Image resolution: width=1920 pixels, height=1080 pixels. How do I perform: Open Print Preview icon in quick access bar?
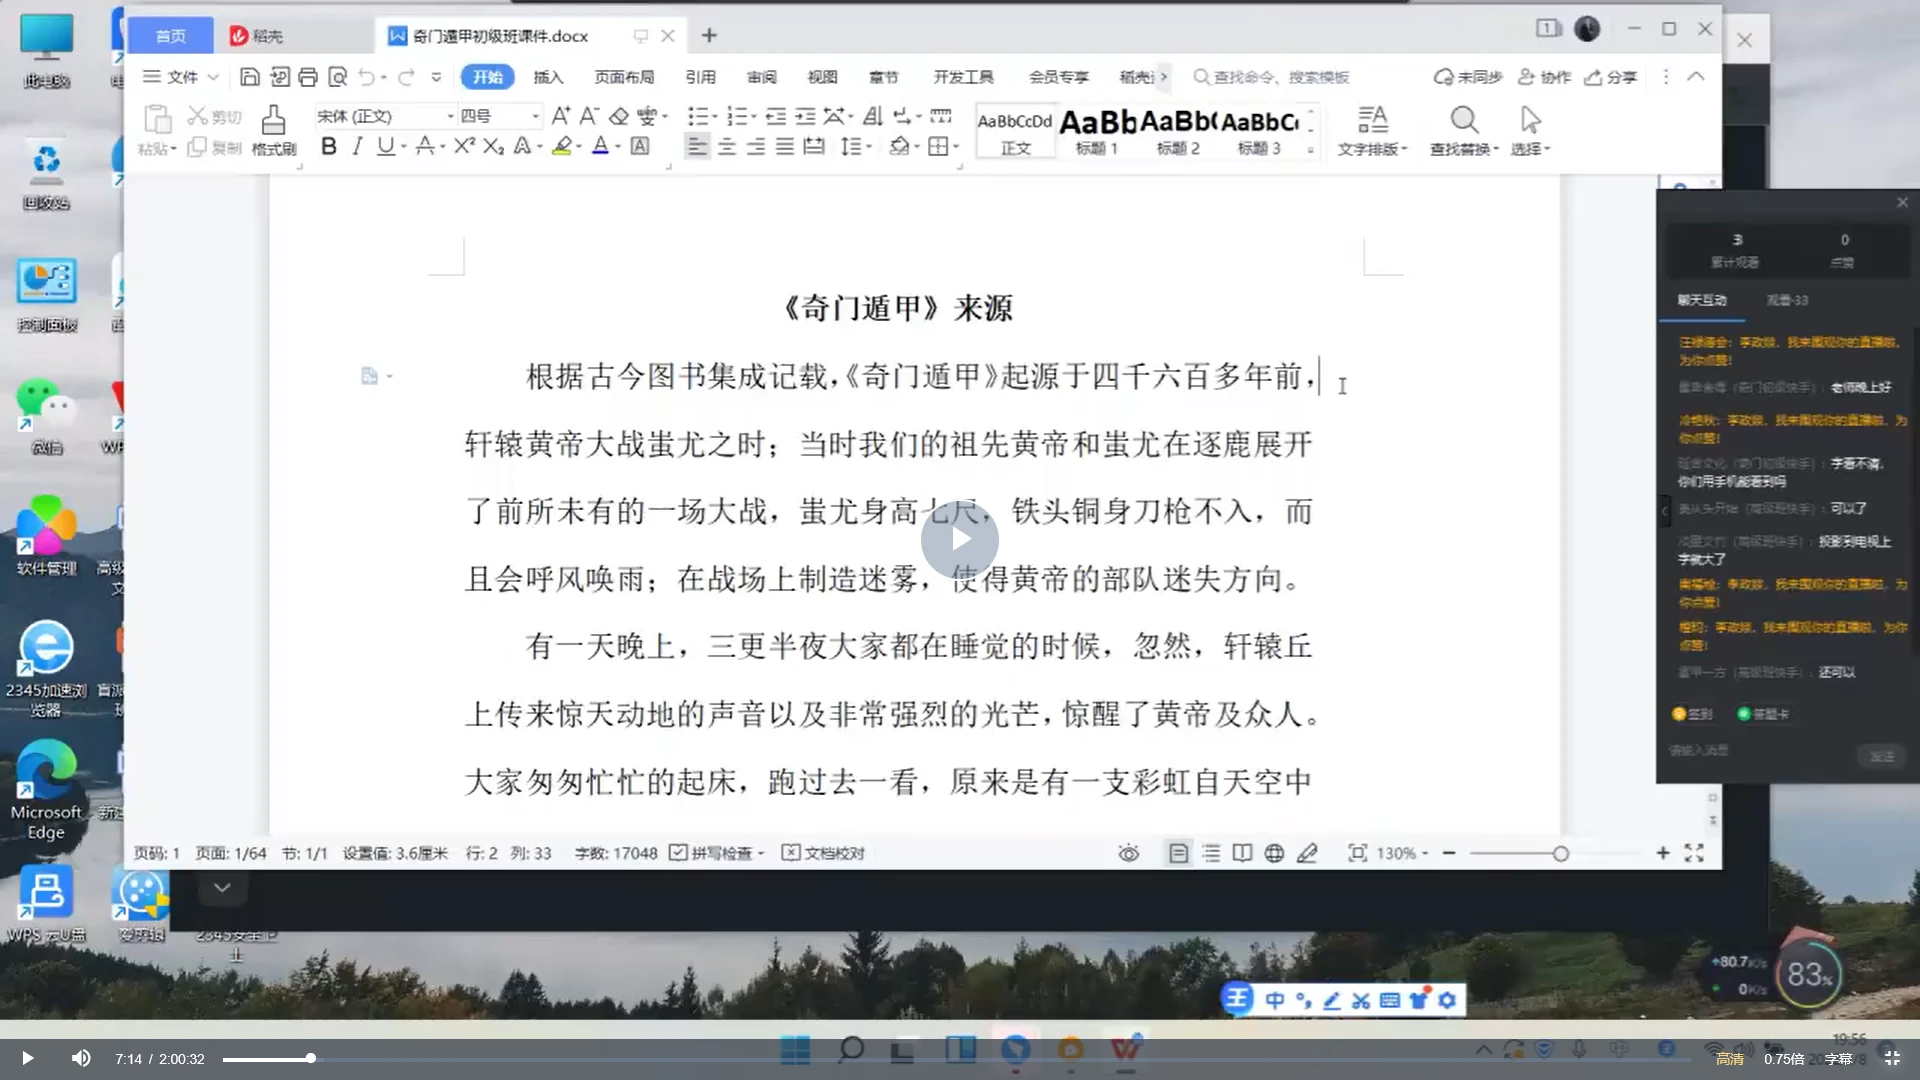click(x=338, y=77)
